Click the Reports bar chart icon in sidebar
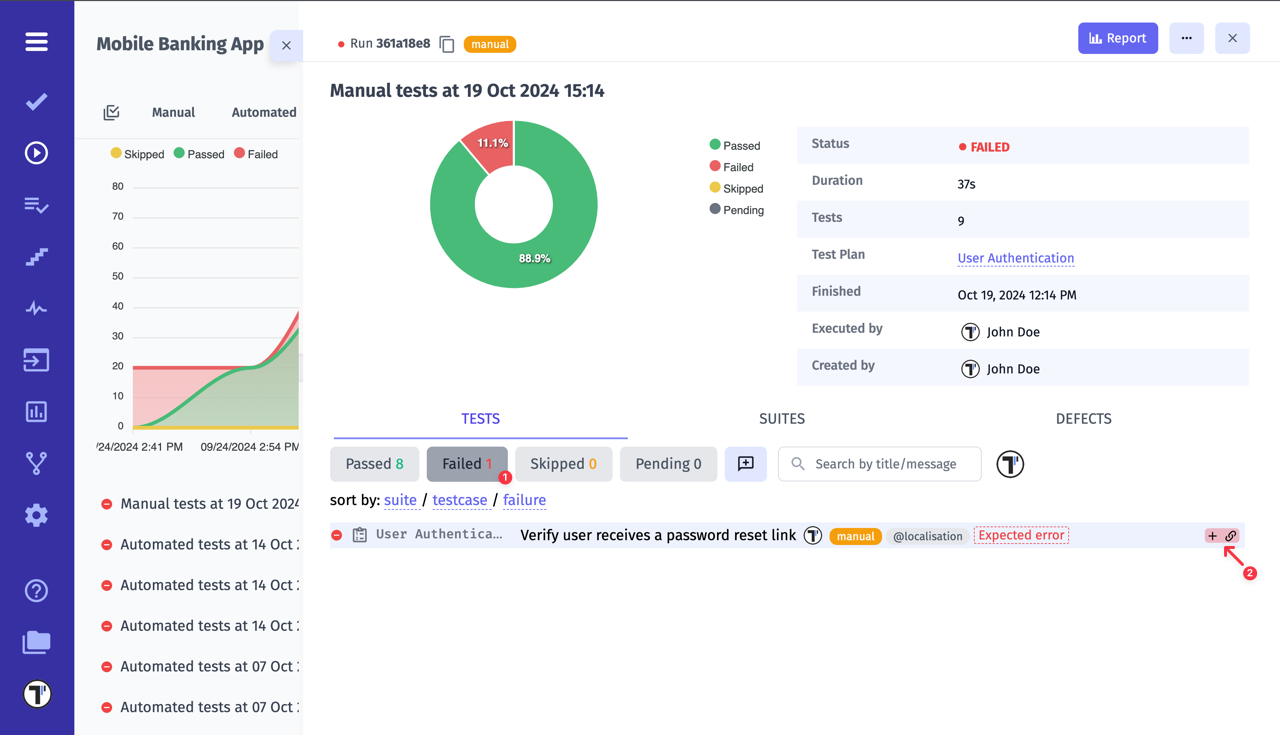 36,411
